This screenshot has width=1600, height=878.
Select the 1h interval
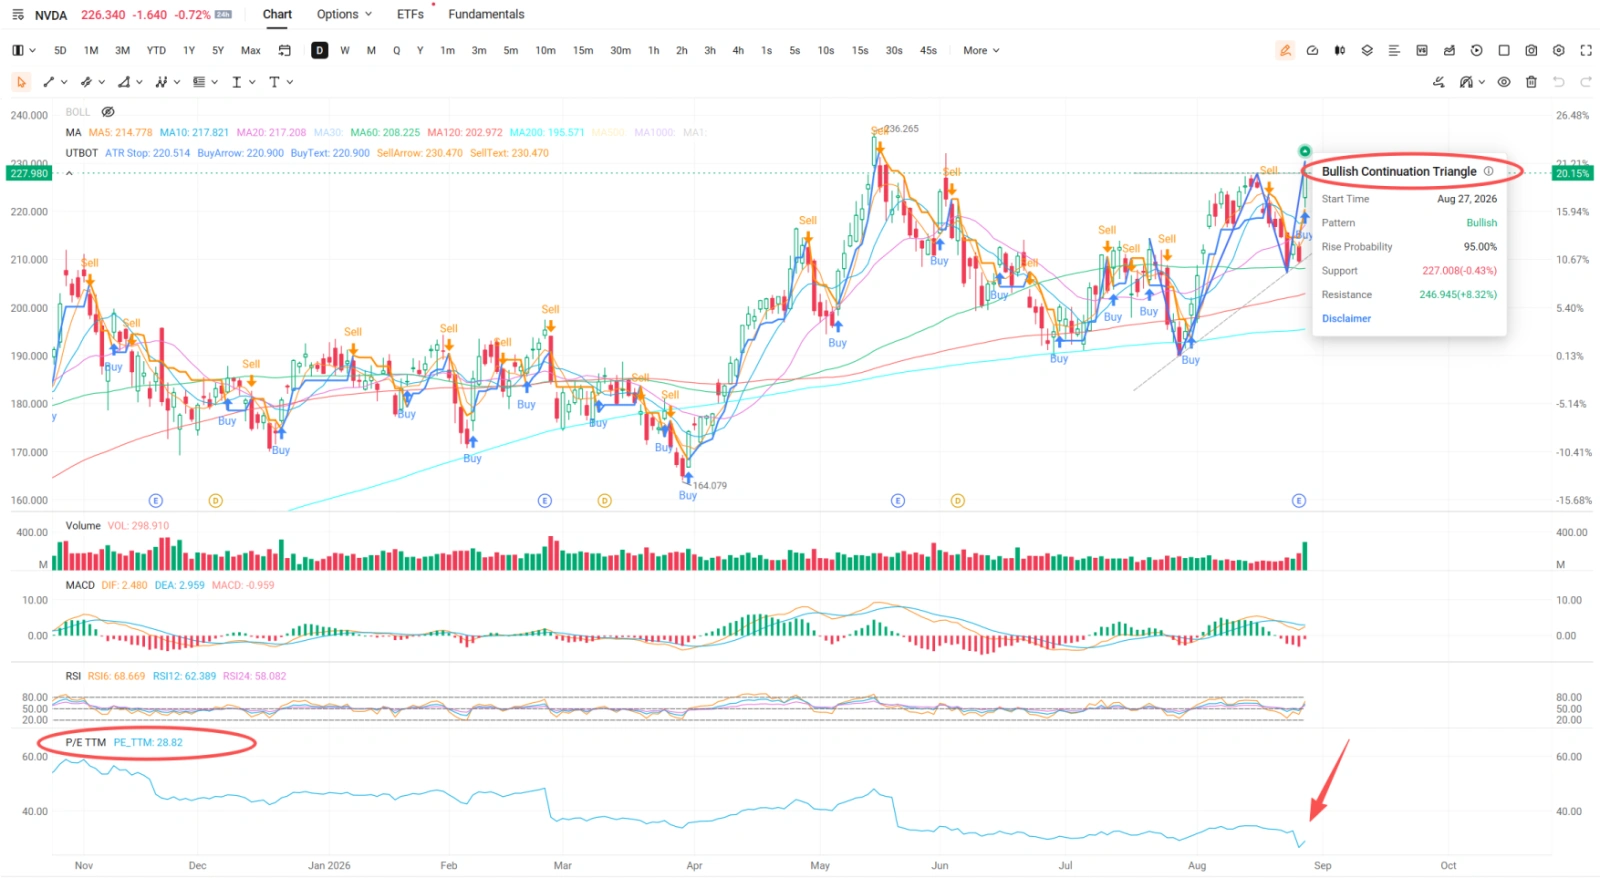[x=654, y=50]
